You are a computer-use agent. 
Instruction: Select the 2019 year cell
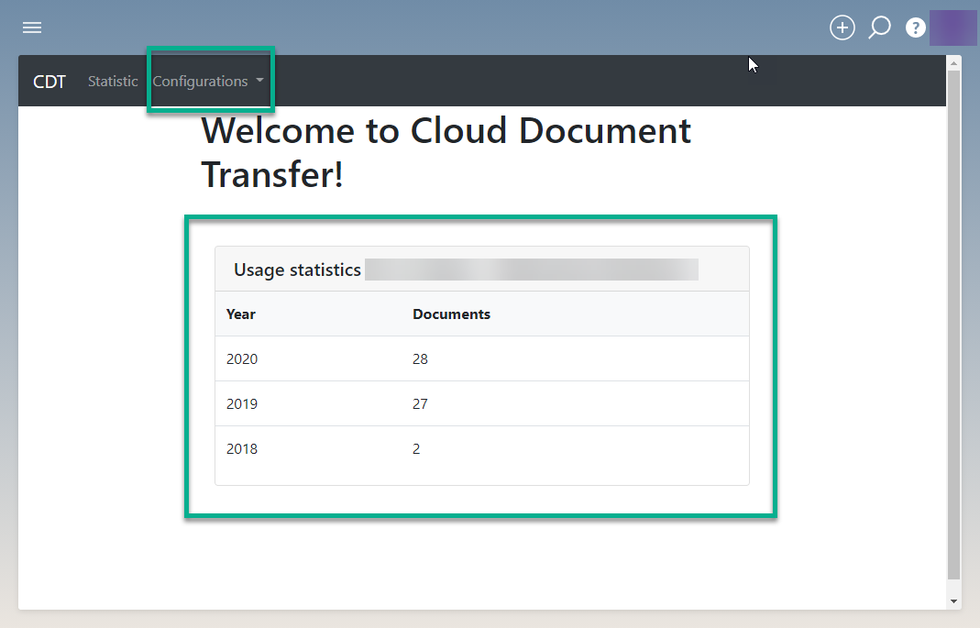(242, 404)
